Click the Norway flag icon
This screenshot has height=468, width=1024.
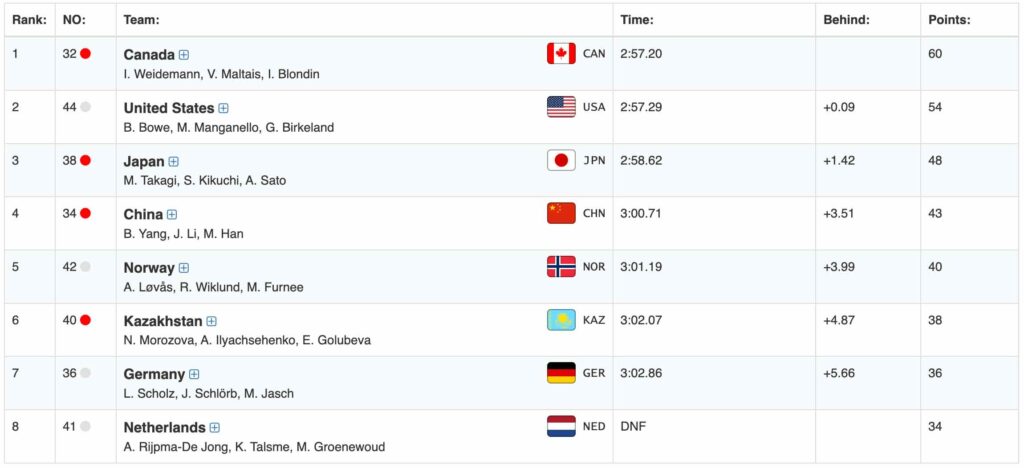(x=561, y=267)
